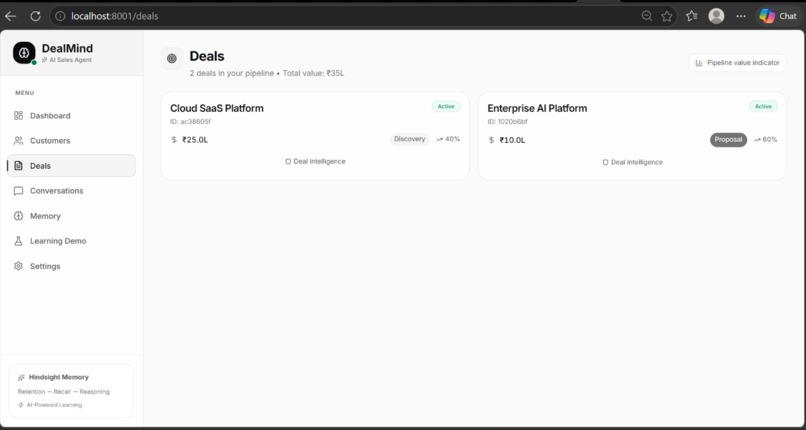Click the Learning Demo flask icon
The image size is (806, 430).
19,241
